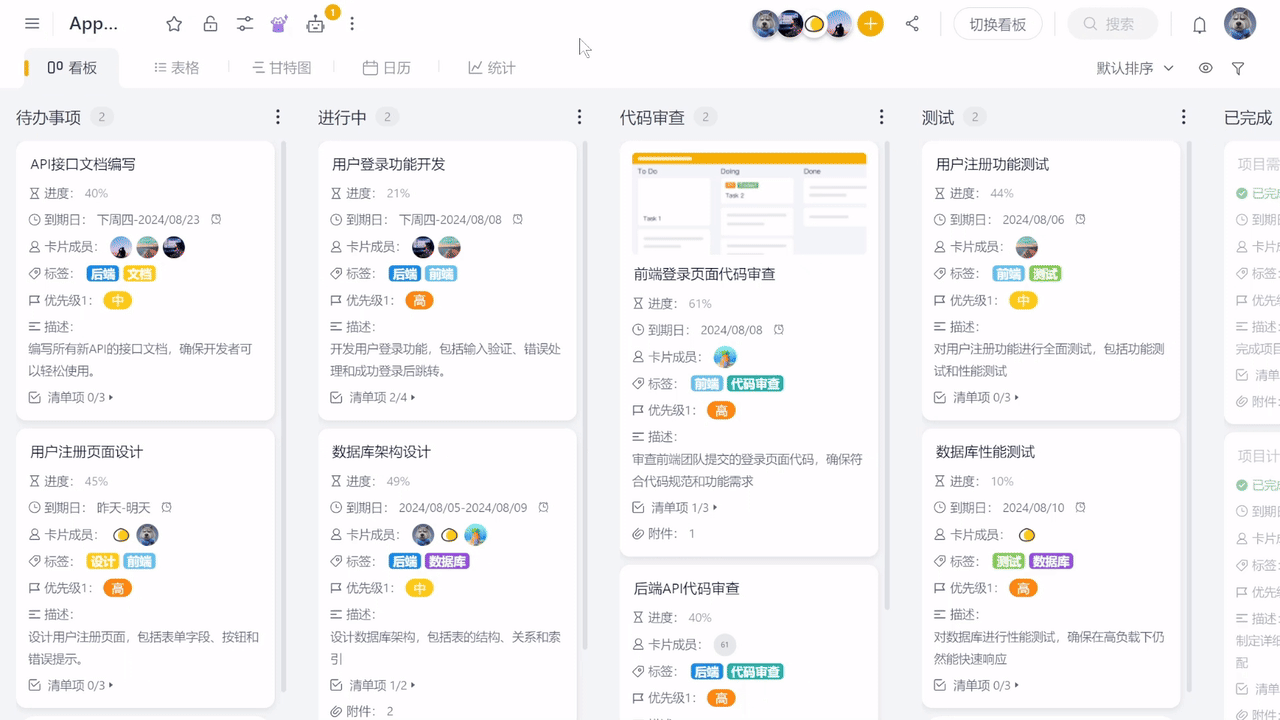Click calendar icon beside 昨天-明天 date
1280x720 pixels.
[166, 507]
